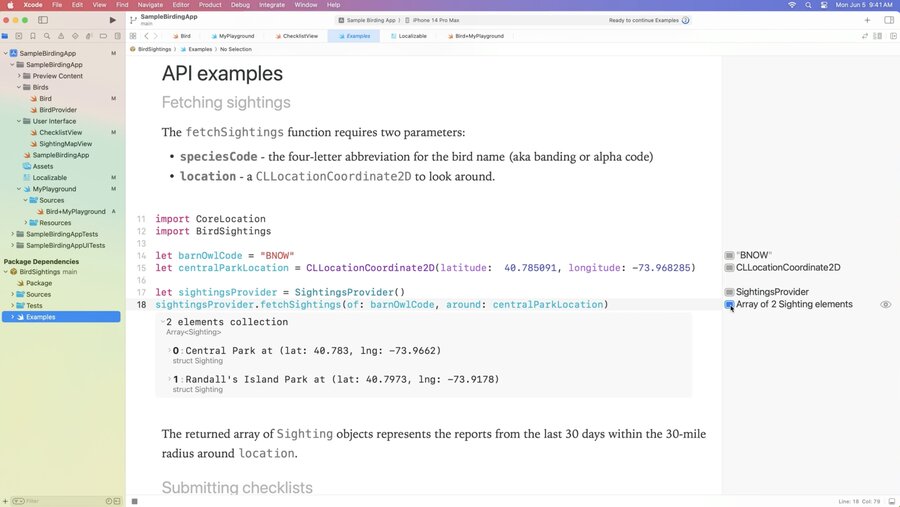
Task: Open the Source Control navigator icon
Action: (x=19, y=36)
